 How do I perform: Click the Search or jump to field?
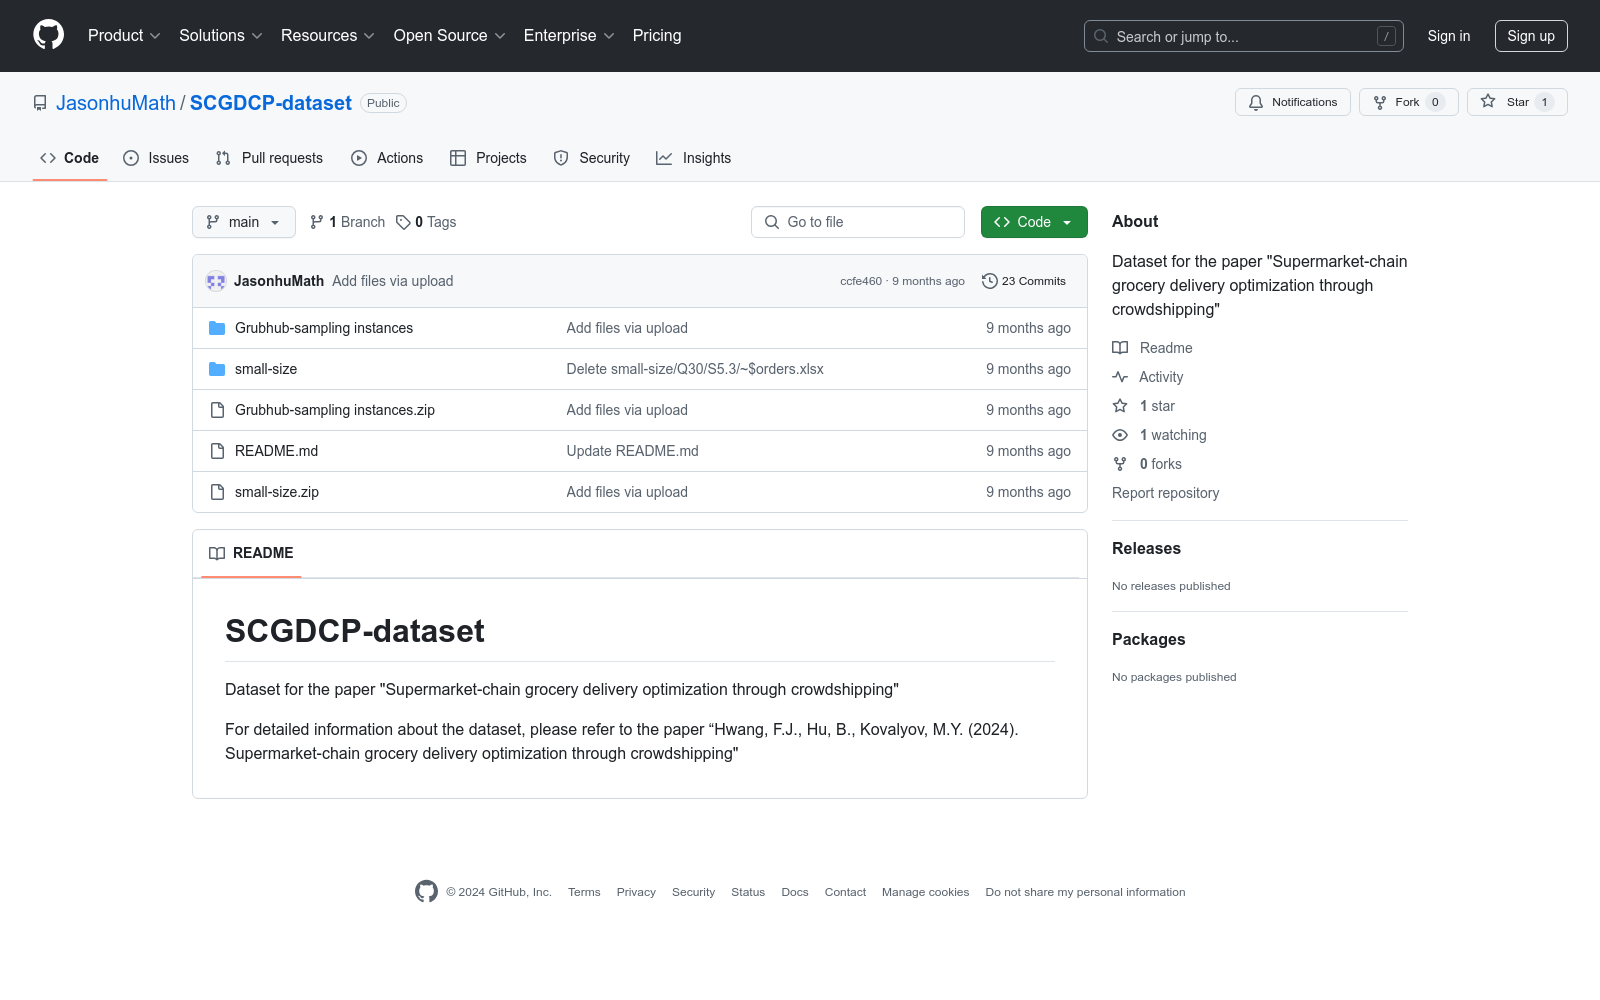point(1244,36)
